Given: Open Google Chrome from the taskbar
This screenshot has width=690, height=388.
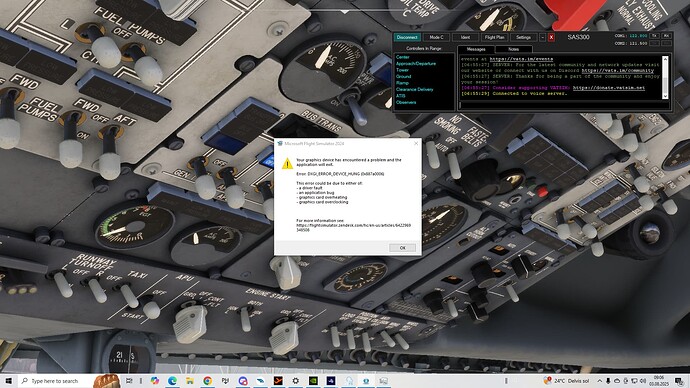Looking at the screenshot, I should (207, 381).
